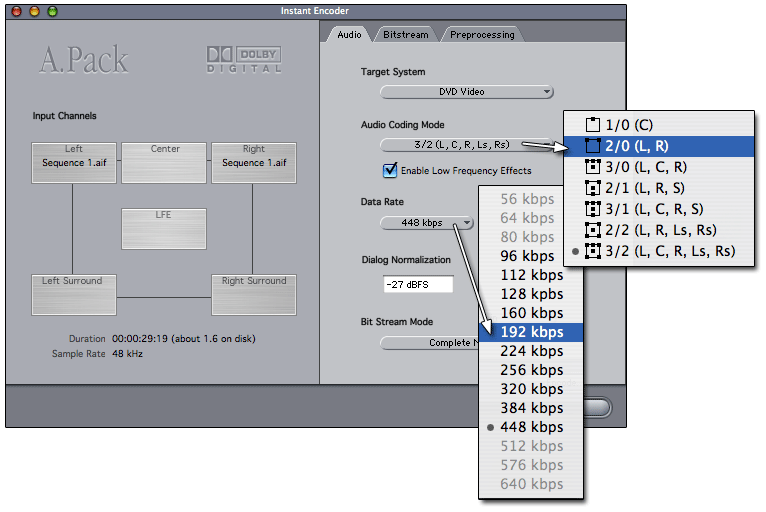766x512 pixels.
Task: Minimize the Instant Encoder window
Action: pyautogui.click(x=34, y=11)
